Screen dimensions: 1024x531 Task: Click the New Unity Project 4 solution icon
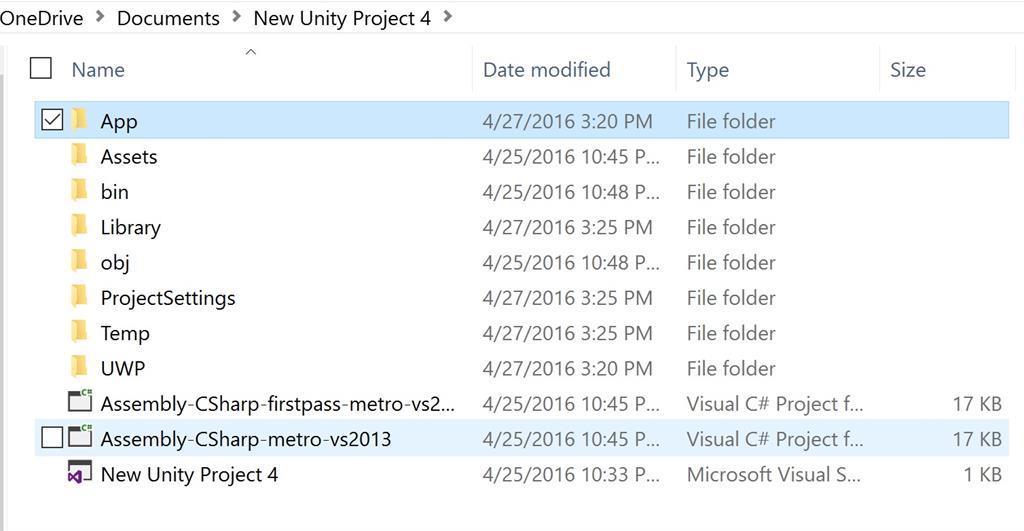[x=80, y=474]
